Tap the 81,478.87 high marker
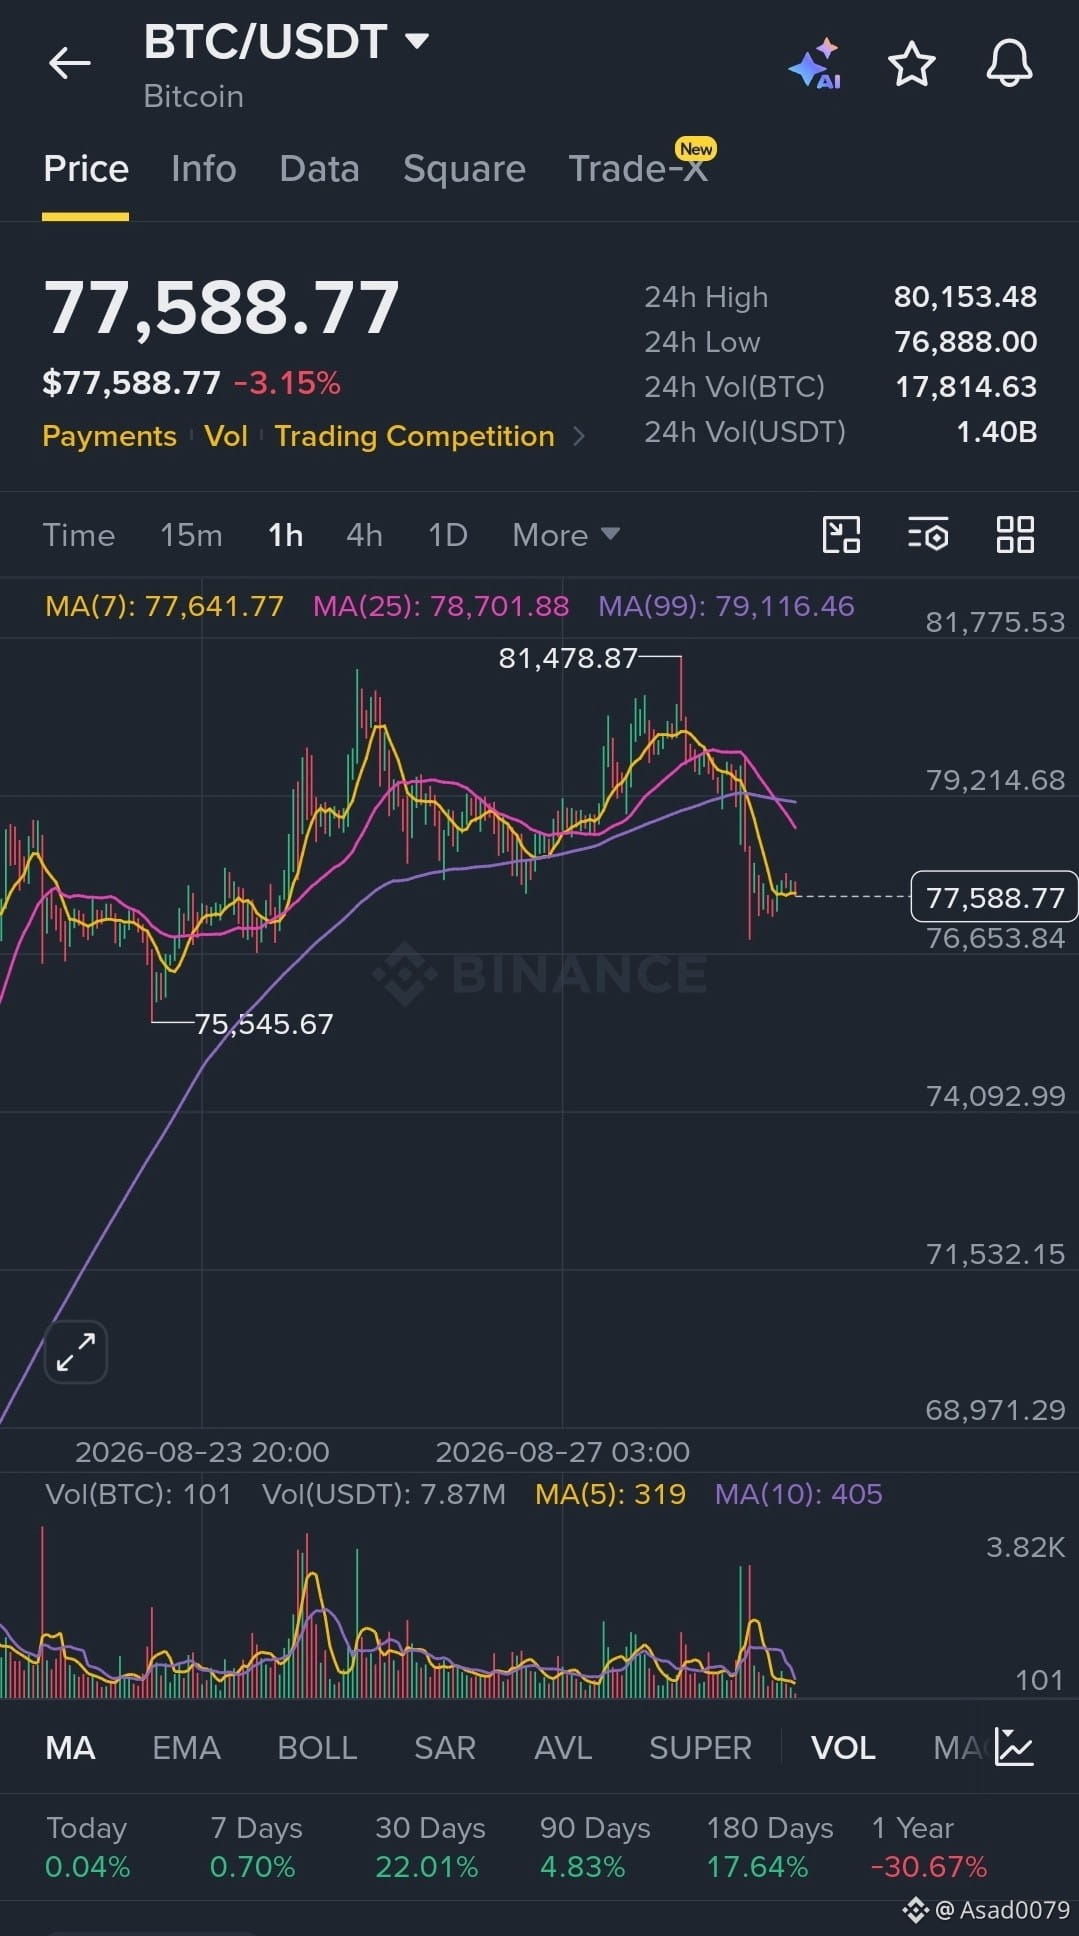 pos(568,658)
